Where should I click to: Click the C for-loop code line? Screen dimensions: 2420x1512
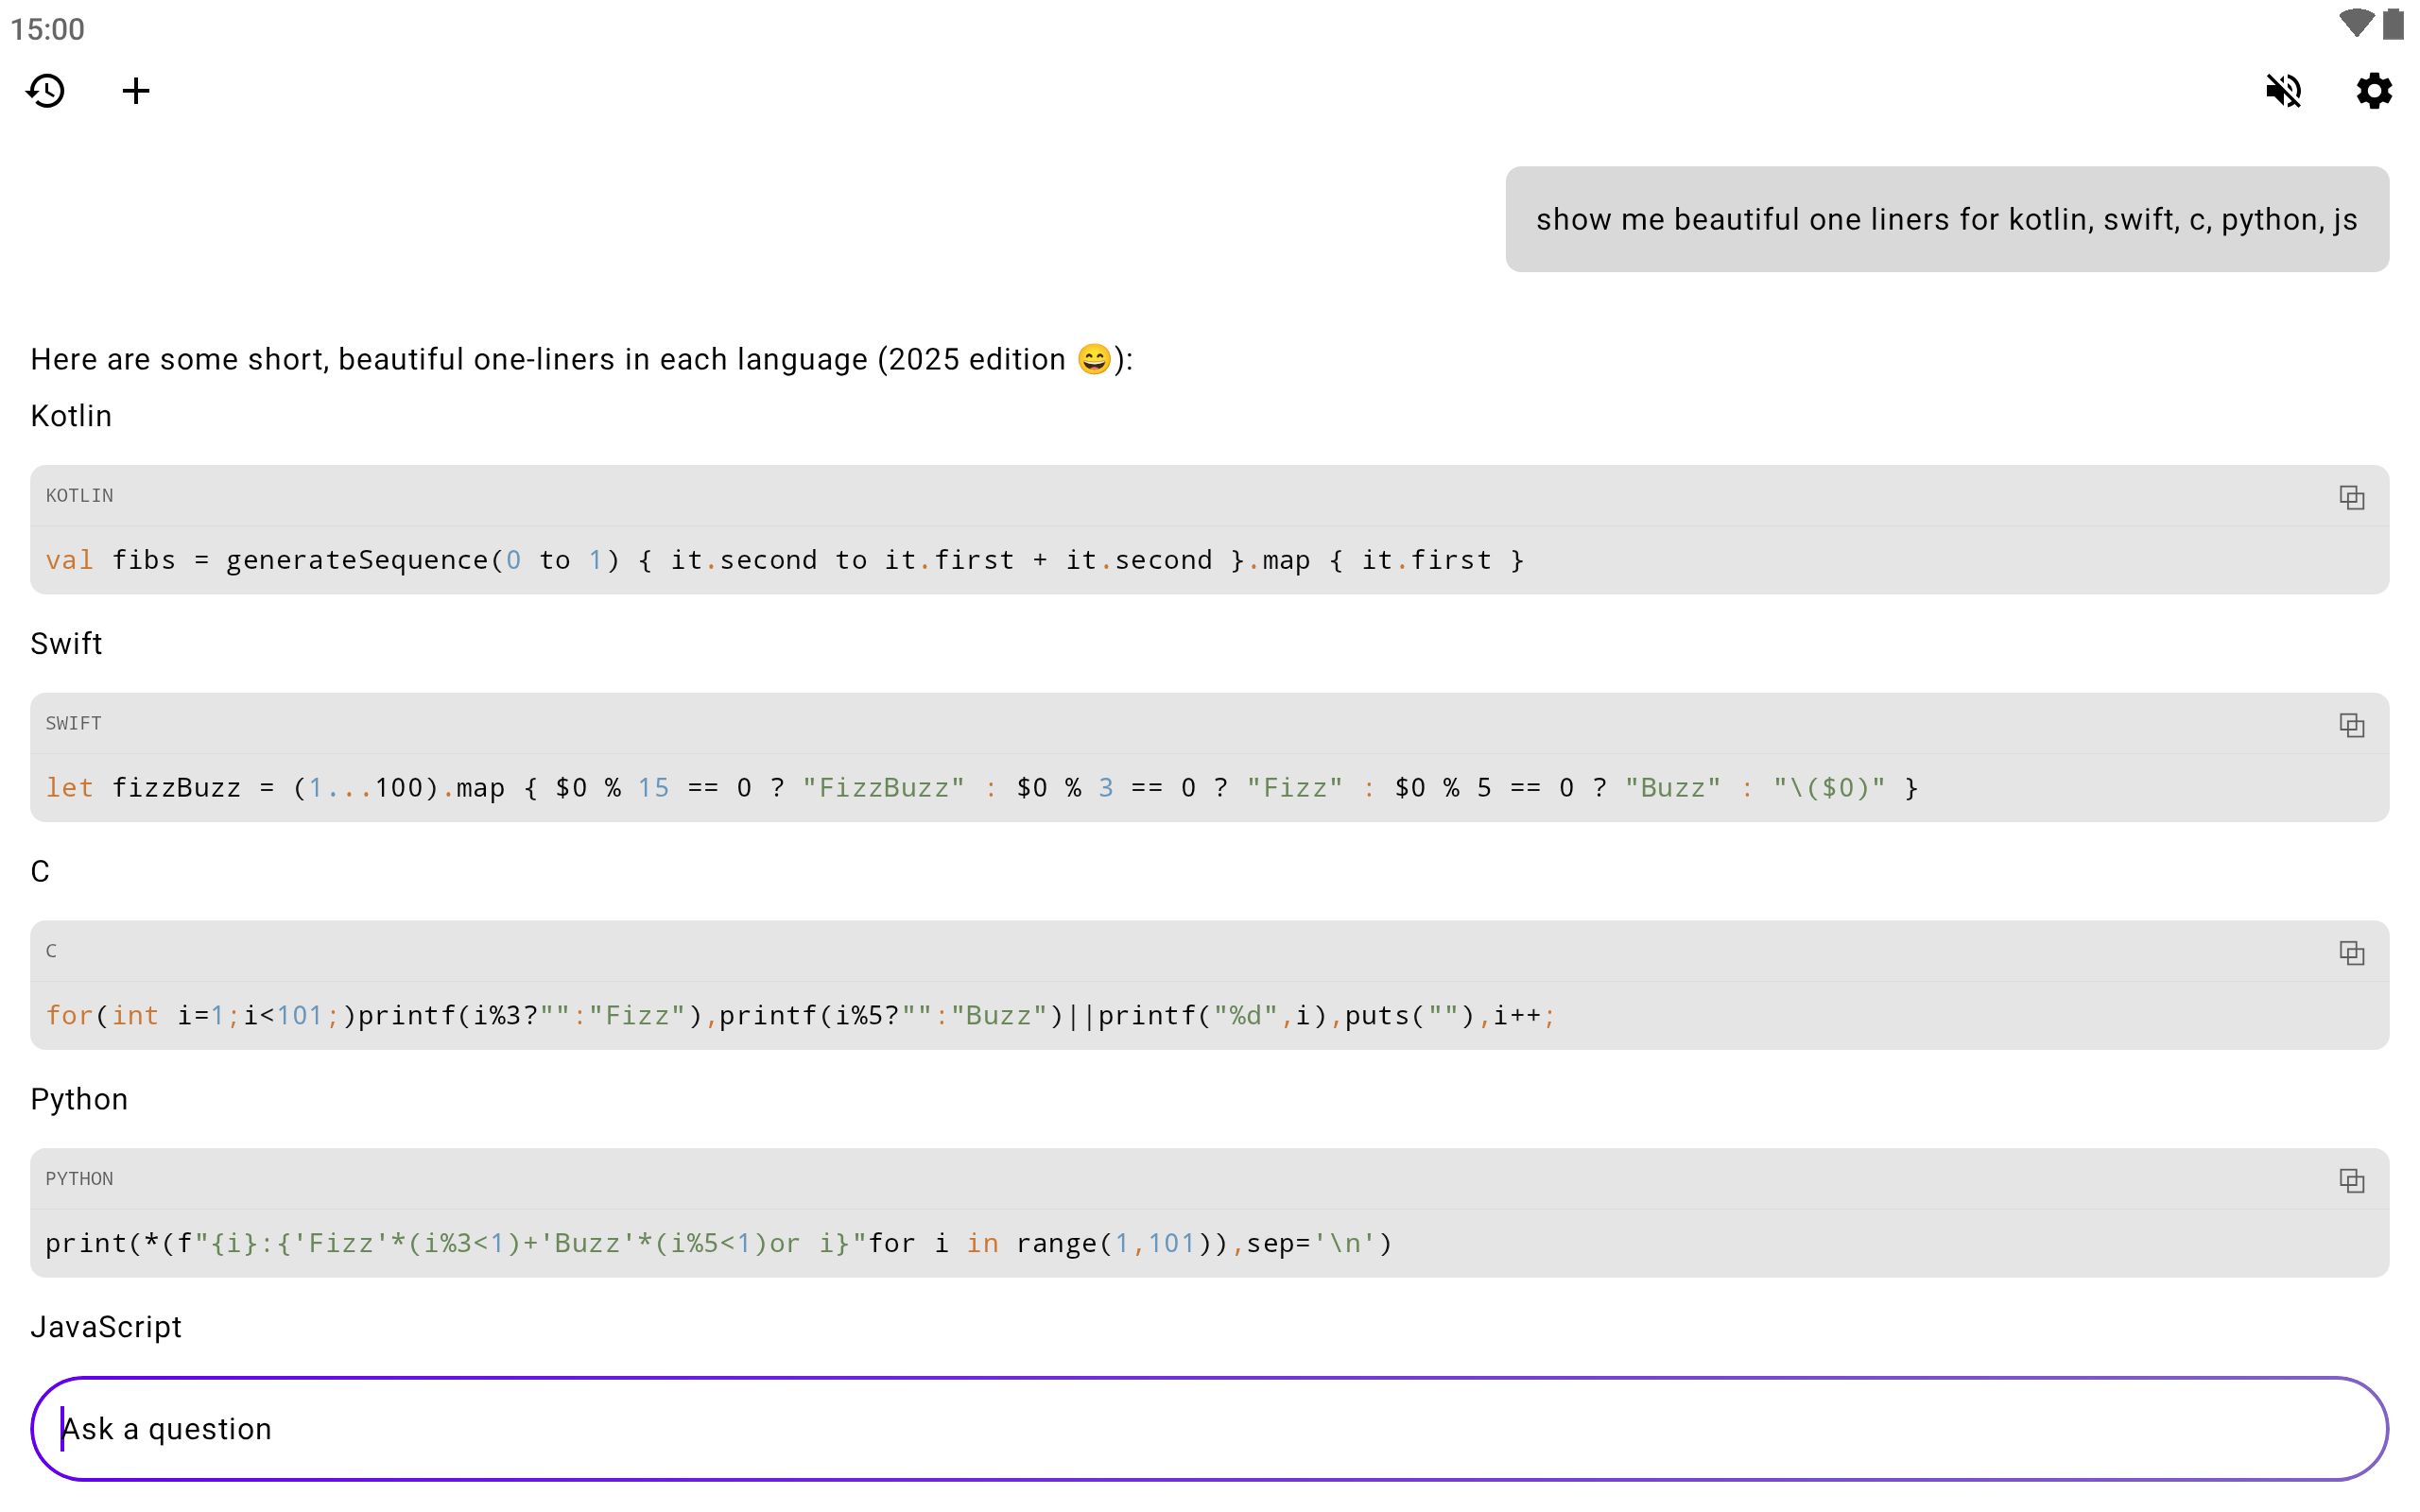pyautogui.click(x=800, y=1016)
